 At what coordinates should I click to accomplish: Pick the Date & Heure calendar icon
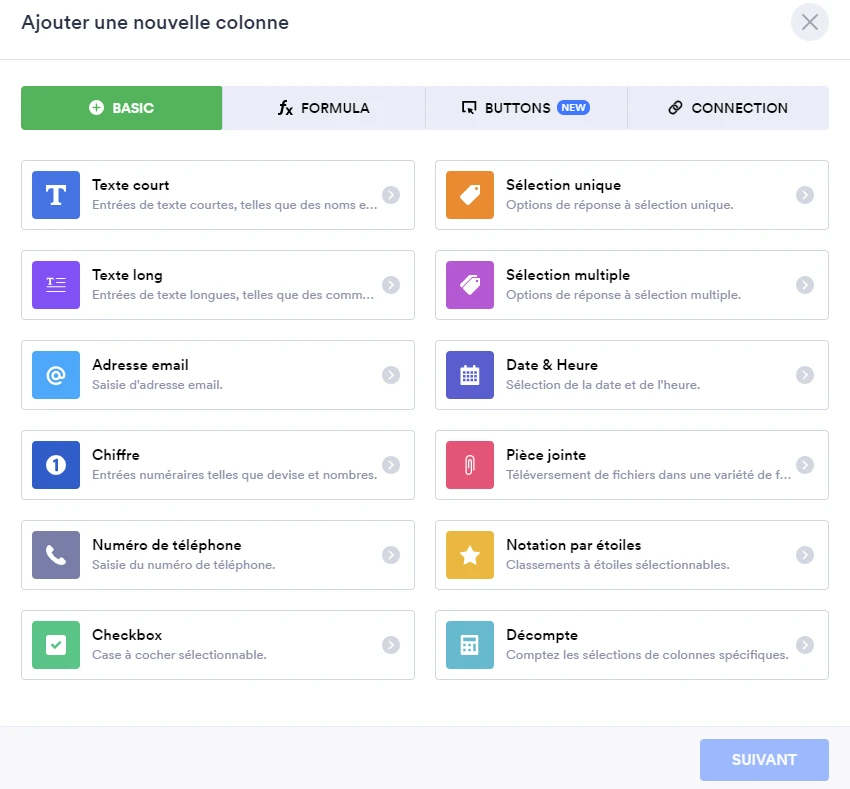pos(470,375)
